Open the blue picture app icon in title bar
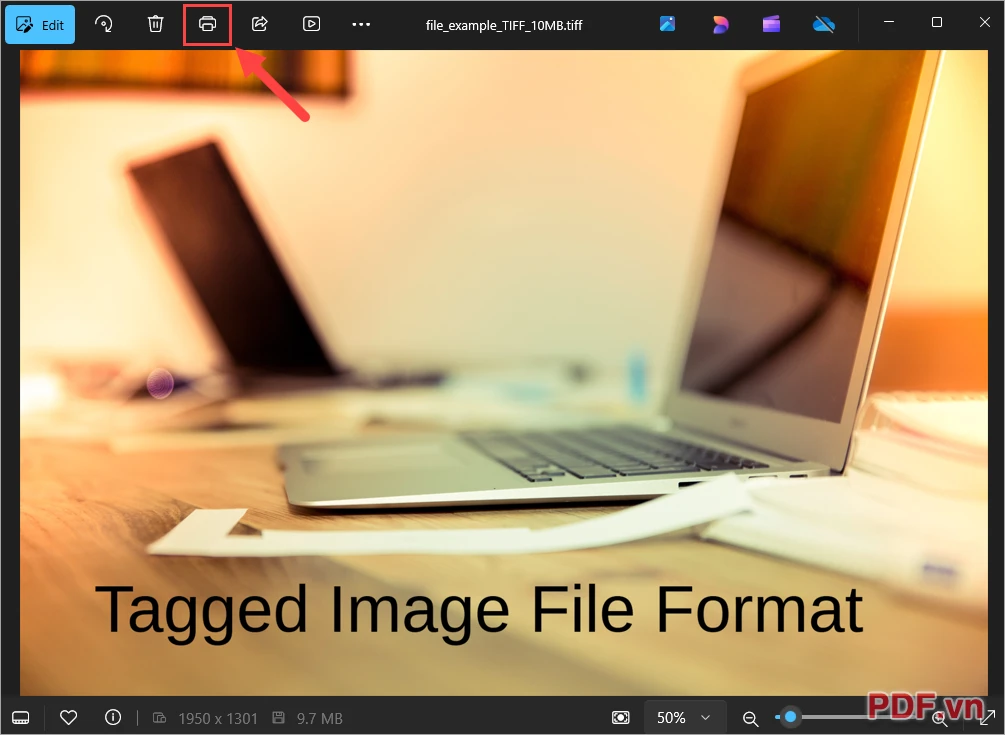 click(x=667, y=24)
